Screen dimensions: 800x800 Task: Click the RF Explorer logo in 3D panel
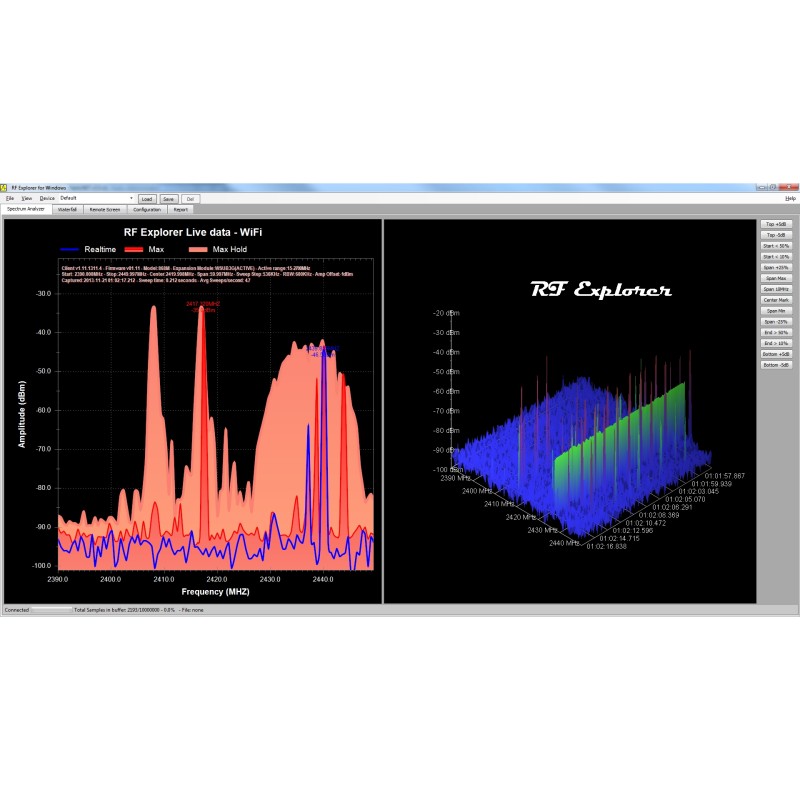pos(601,289)
